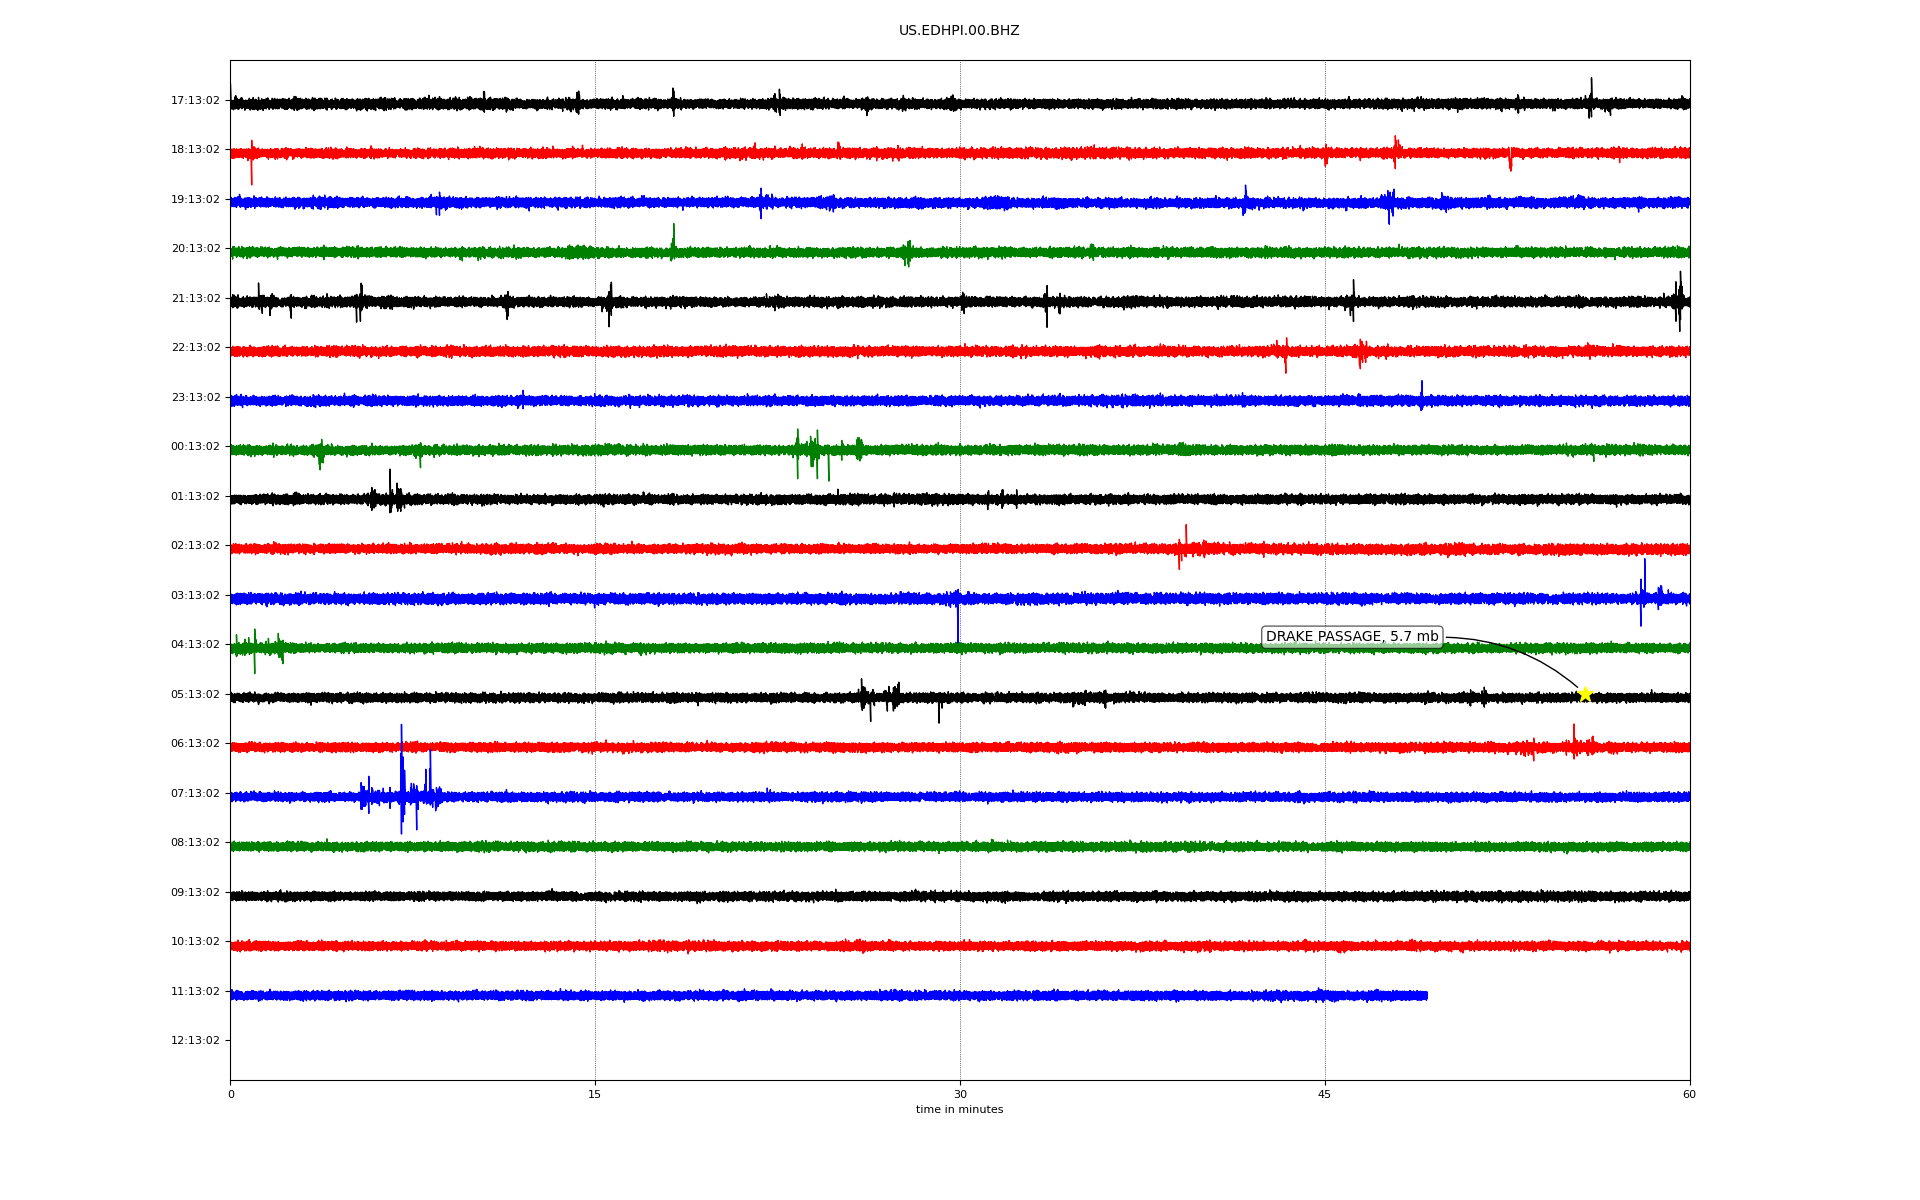Click the 18:13:02 time label
This screenshot has width=1920, height=1200.
pos(195,150)
